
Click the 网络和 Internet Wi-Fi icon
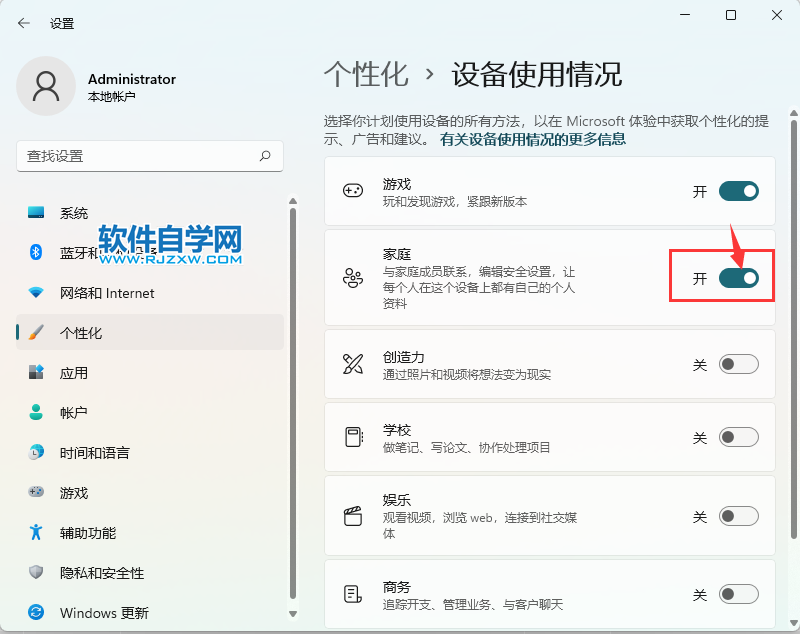(36, 293)
